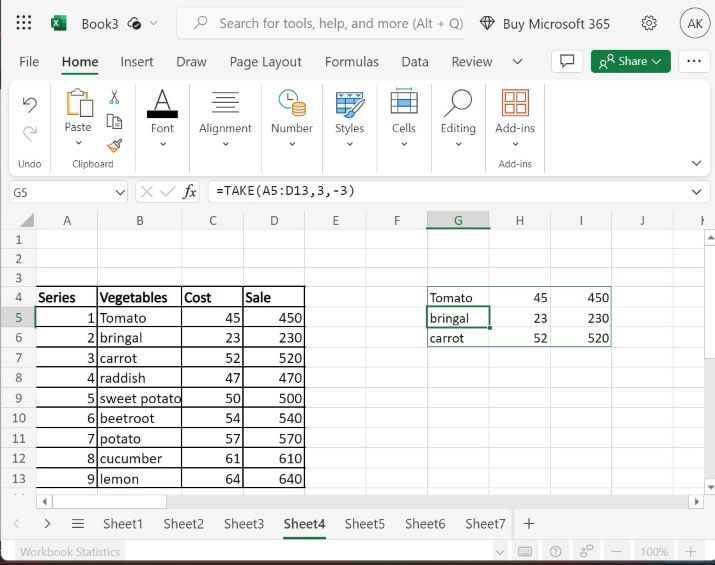Screen dimensions: 715x565
Task: Activate the Format Painter brush
Action: tap(114, 146)
